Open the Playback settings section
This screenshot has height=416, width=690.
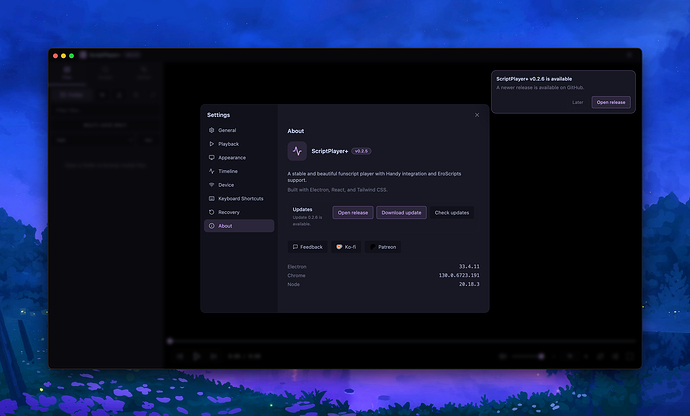tap(239, 144)
